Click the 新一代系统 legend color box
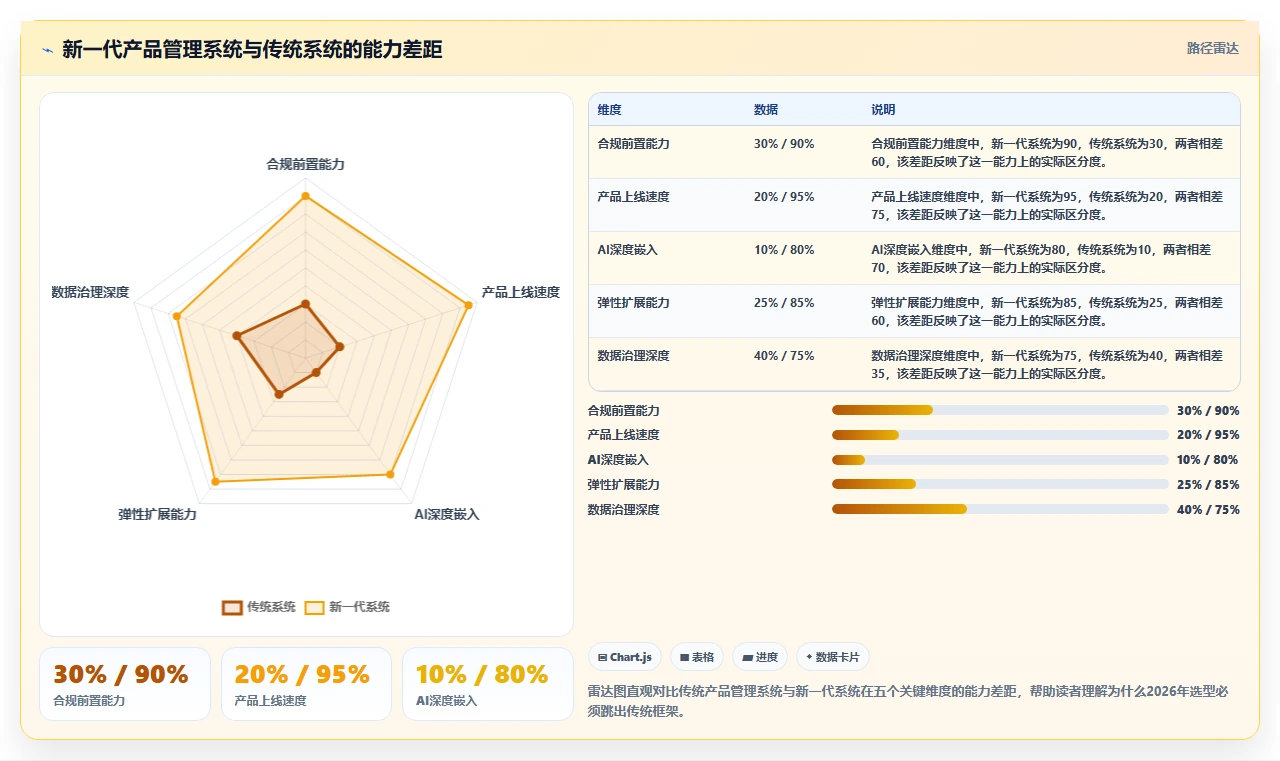 pos(314,607)
